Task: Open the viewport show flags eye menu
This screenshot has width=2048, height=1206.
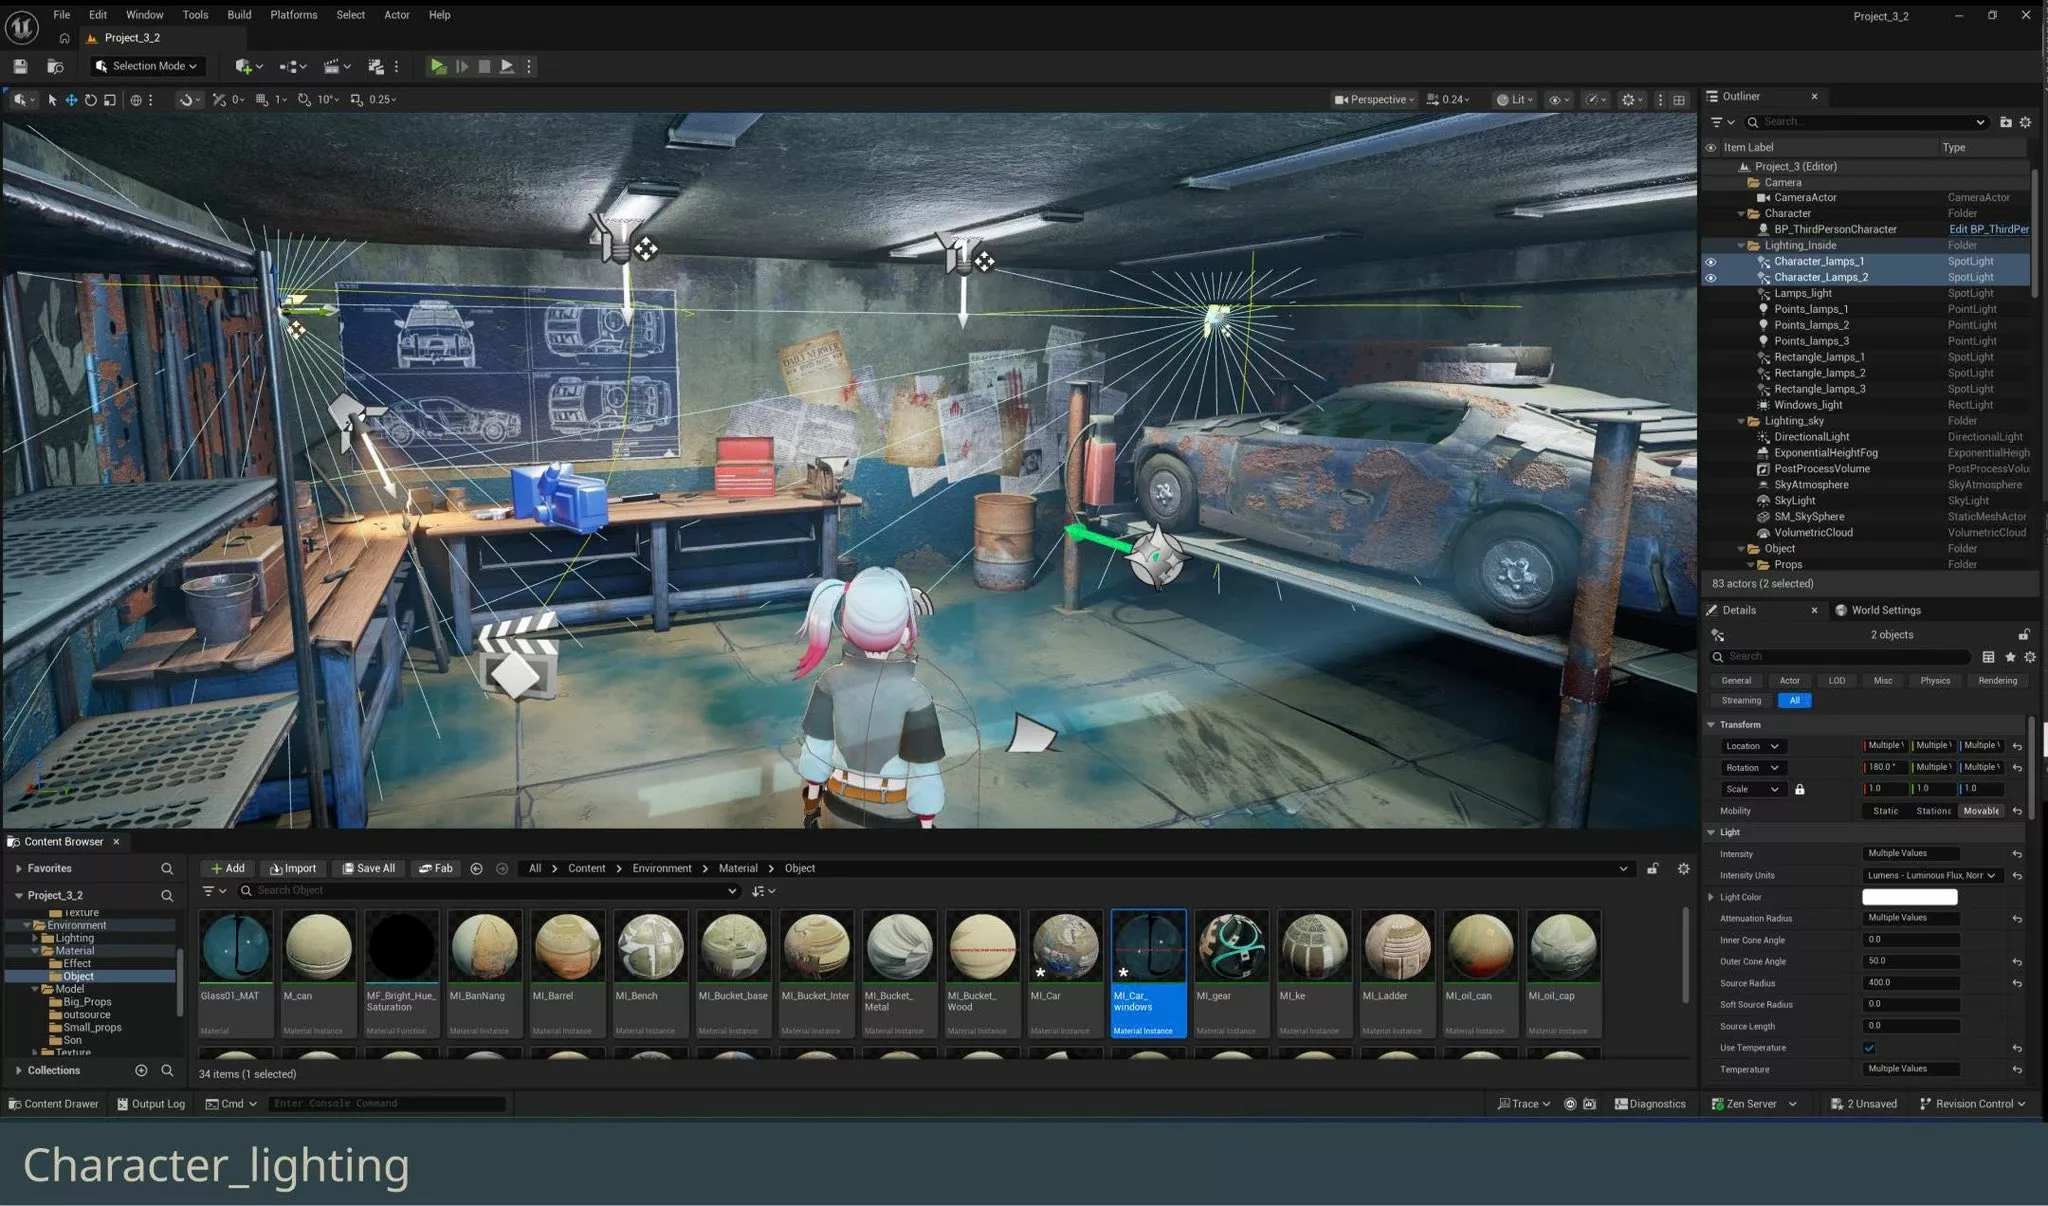Action: point(1555,100)
